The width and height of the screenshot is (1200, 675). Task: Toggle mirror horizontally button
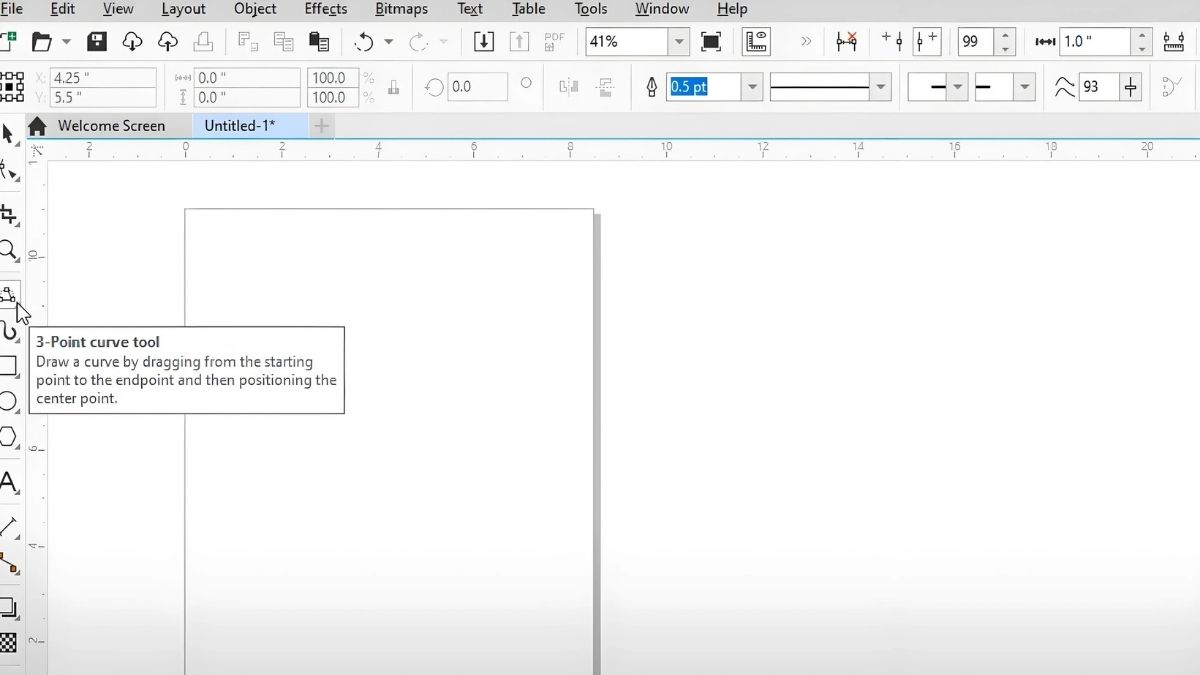[569, 87]
